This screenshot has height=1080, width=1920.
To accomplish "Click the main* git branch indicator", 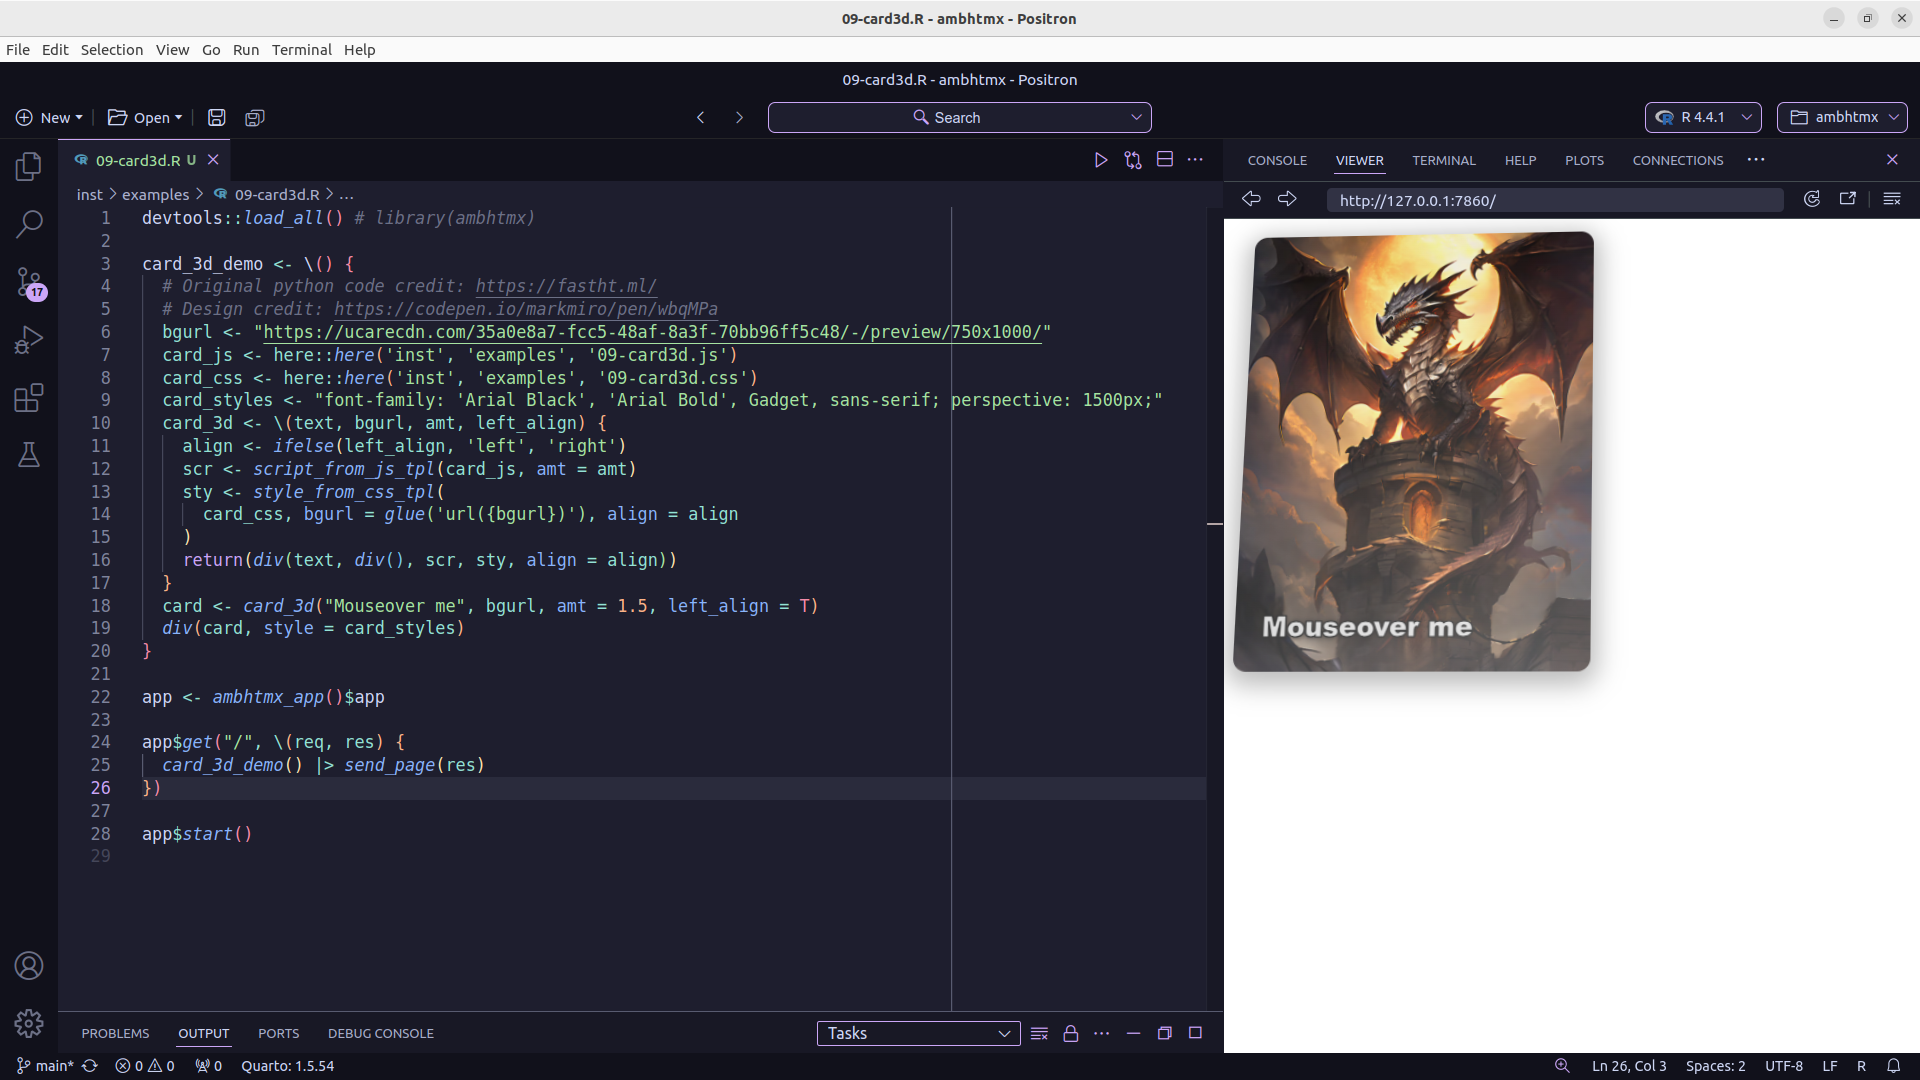I will 46,1066.
